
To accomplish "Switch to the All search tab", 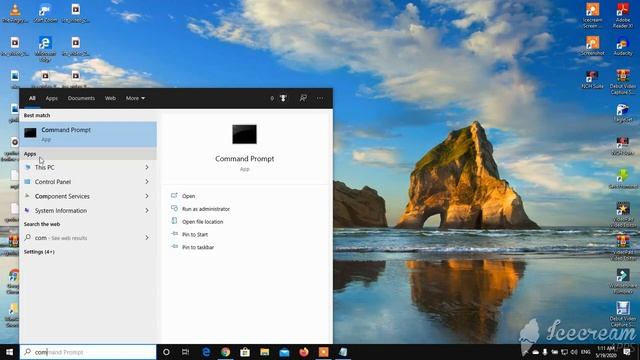I will [x=32, y=98].
